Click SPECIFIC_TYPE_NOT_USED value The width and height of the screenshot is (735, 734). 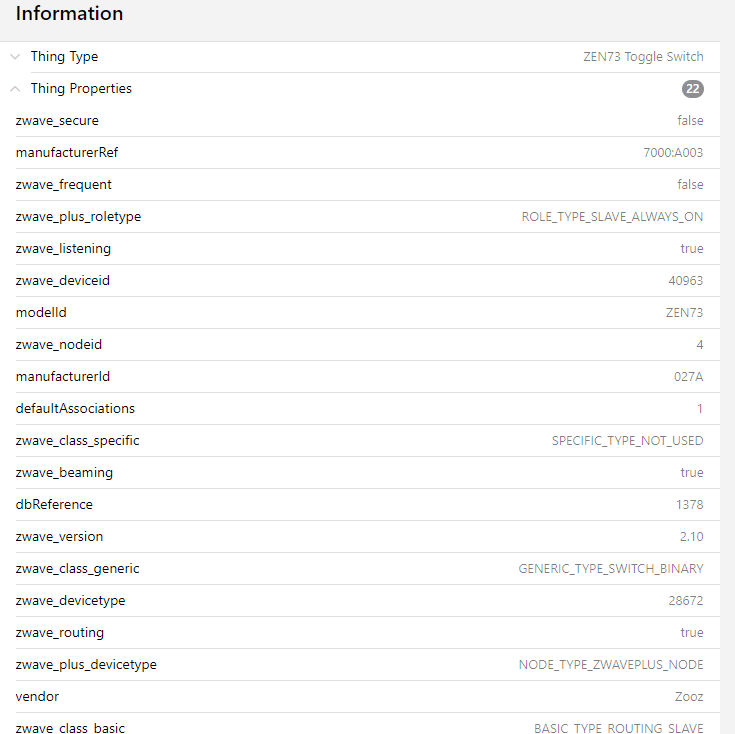(627, 441)
